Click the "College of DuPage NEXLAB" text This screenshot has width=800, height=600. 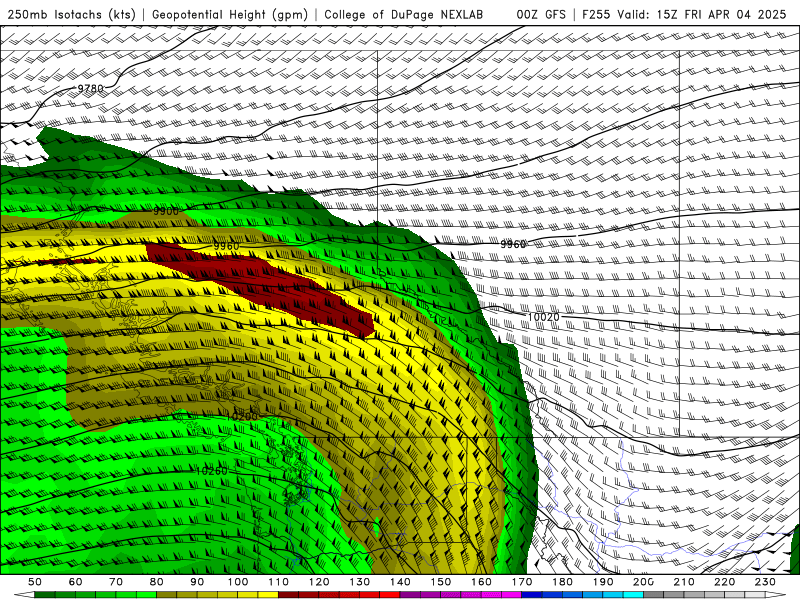[403, 14]
